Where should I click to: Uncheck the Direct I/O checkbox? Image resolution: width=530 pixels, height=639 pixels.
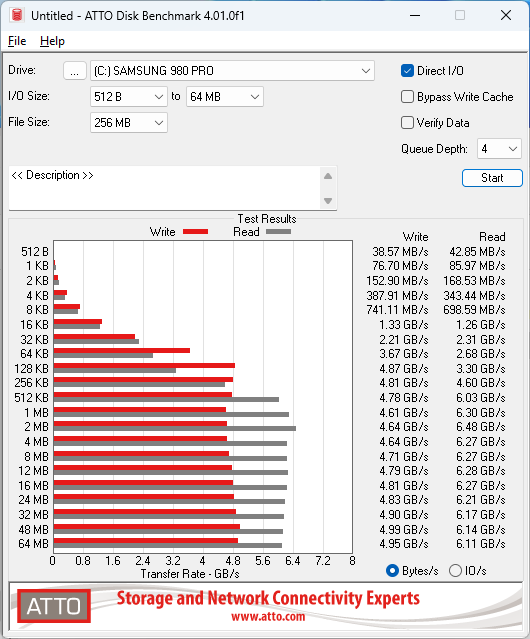[x=407, y=71]
